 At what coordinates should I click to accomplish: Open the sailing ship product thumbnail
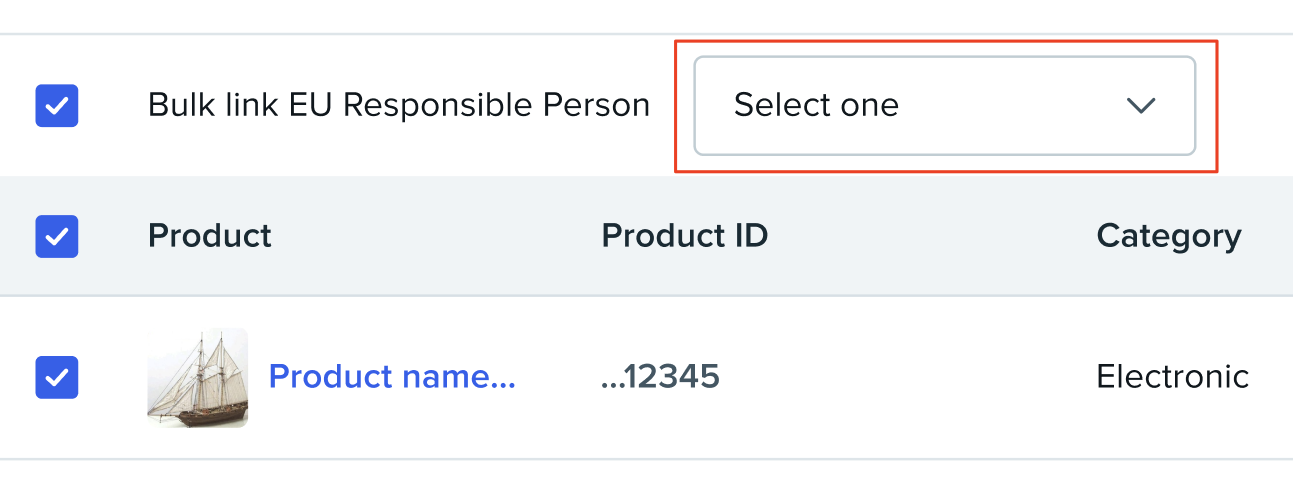pyautogui.click(x=197, y=377)
